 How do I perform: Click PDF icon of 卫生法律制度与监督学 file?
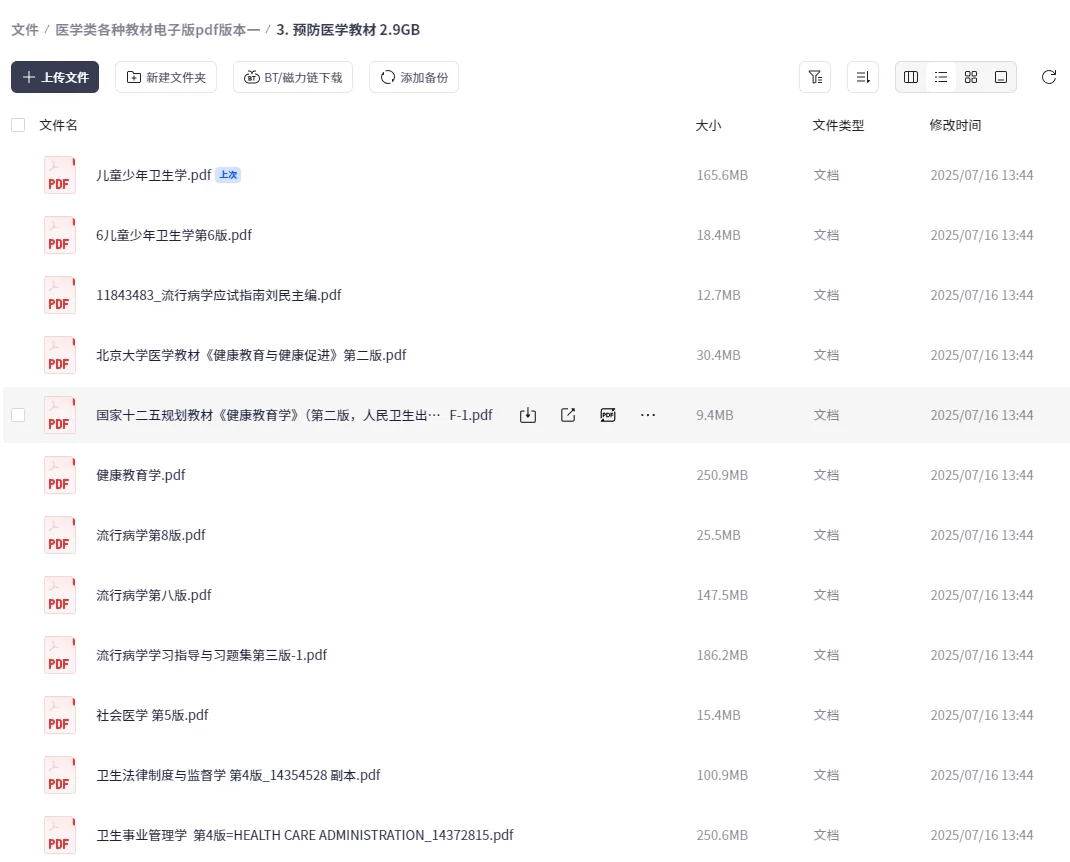(x=59, y=775)
